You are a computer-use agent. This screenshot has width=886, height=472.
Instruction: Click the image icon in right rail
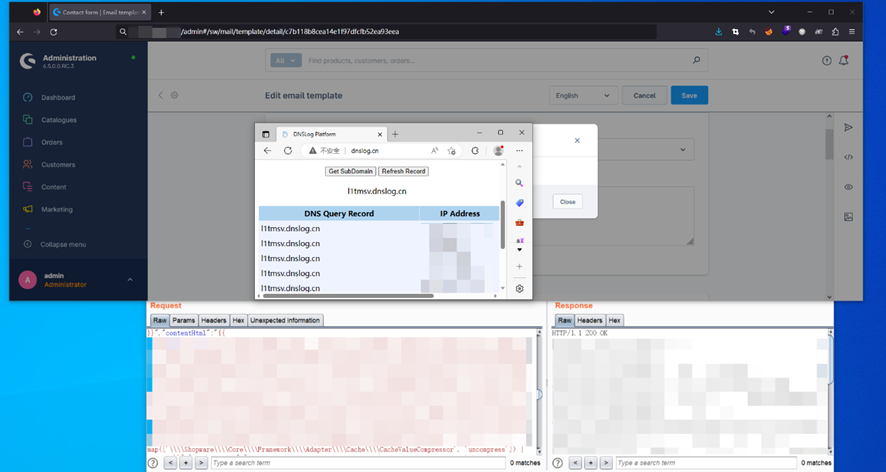pos(848,216)
